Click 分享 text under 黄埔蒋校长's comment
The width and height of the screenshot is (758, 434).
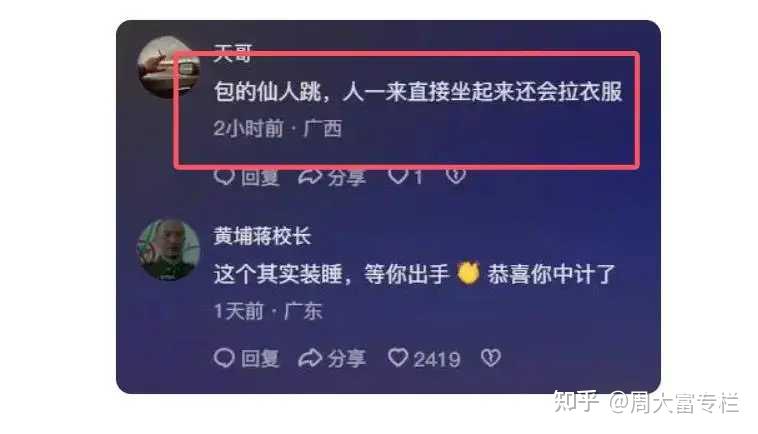pyautogui.click(x=347, y=359)
